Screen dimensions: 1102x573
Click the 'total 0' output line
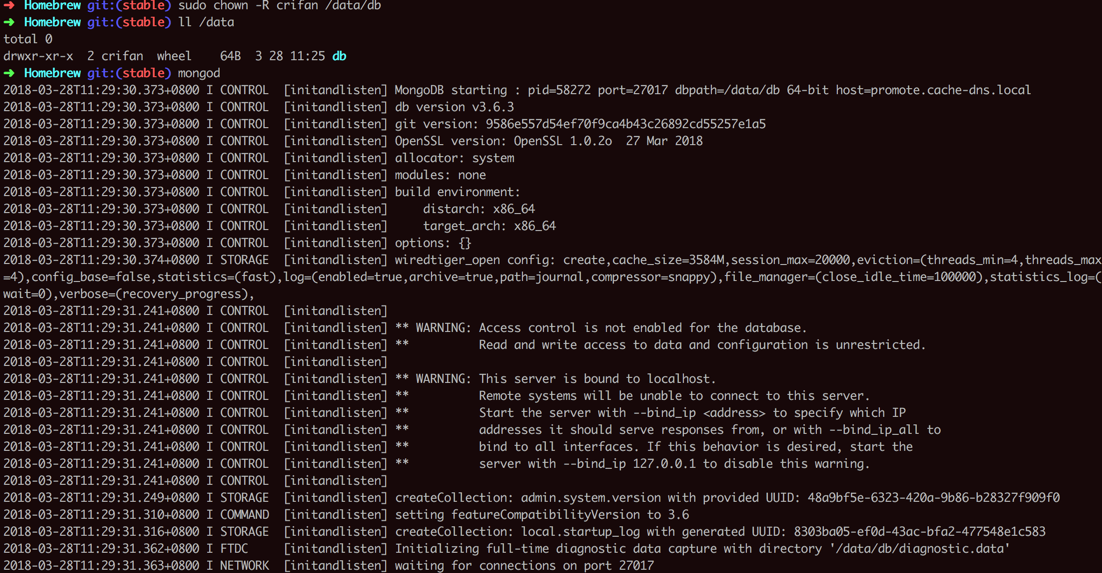click(x=27, y=39)
